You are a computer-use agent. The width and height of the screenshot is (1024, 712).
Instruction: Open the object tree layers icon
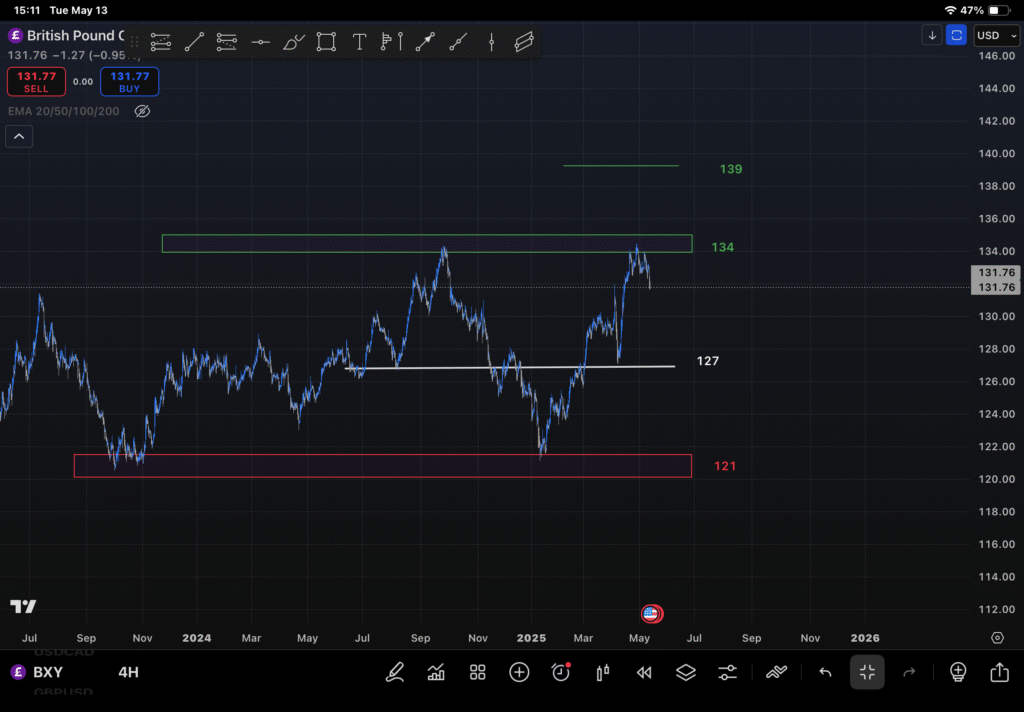point(685,672)
